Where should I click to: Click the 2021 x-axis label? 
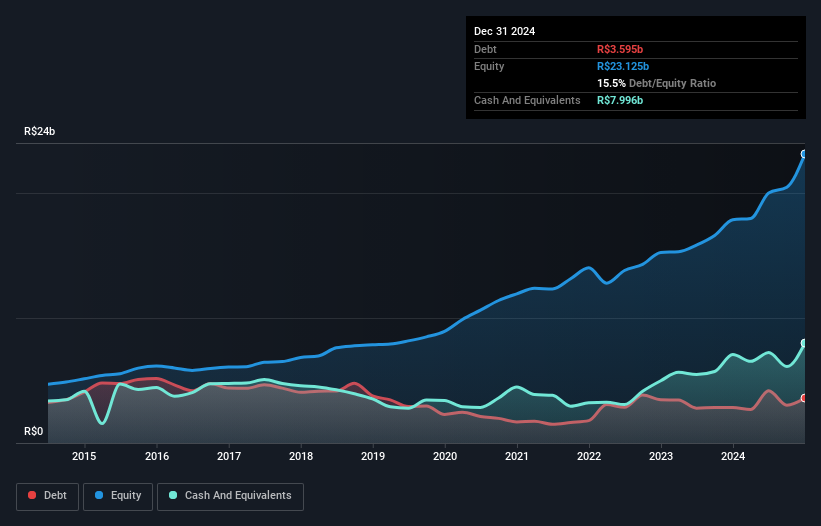tap(517, 456)
